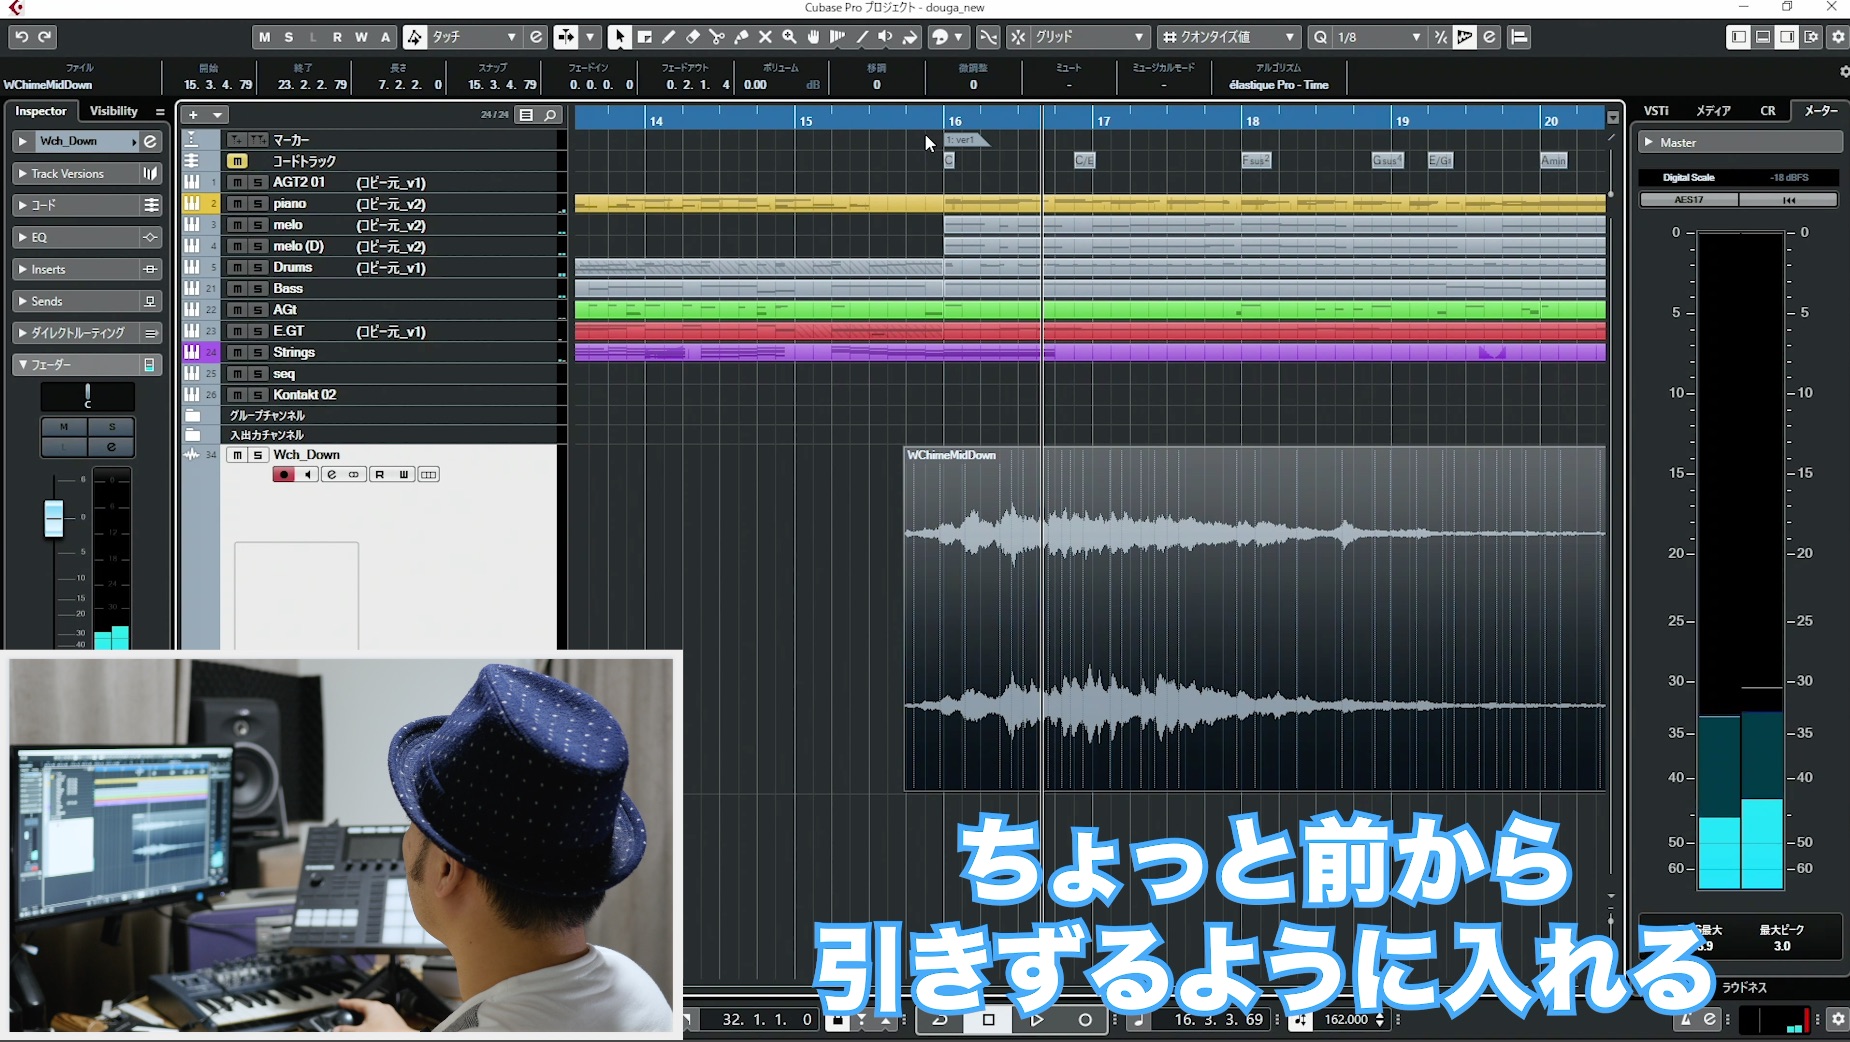Switch to the Visibility tab
This screenshot has width=1850, height=1042.
coord(114,112)
